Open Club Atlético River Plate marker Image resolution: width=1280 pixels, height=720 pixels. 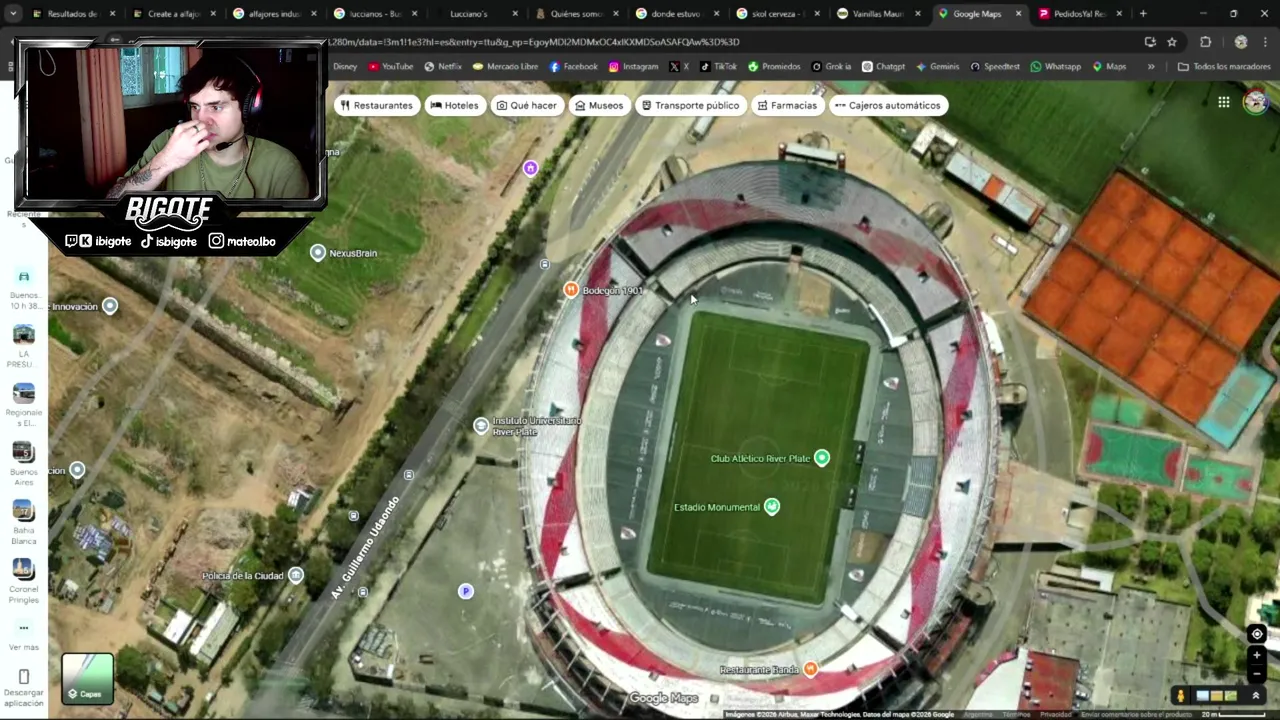pos(821,458)
